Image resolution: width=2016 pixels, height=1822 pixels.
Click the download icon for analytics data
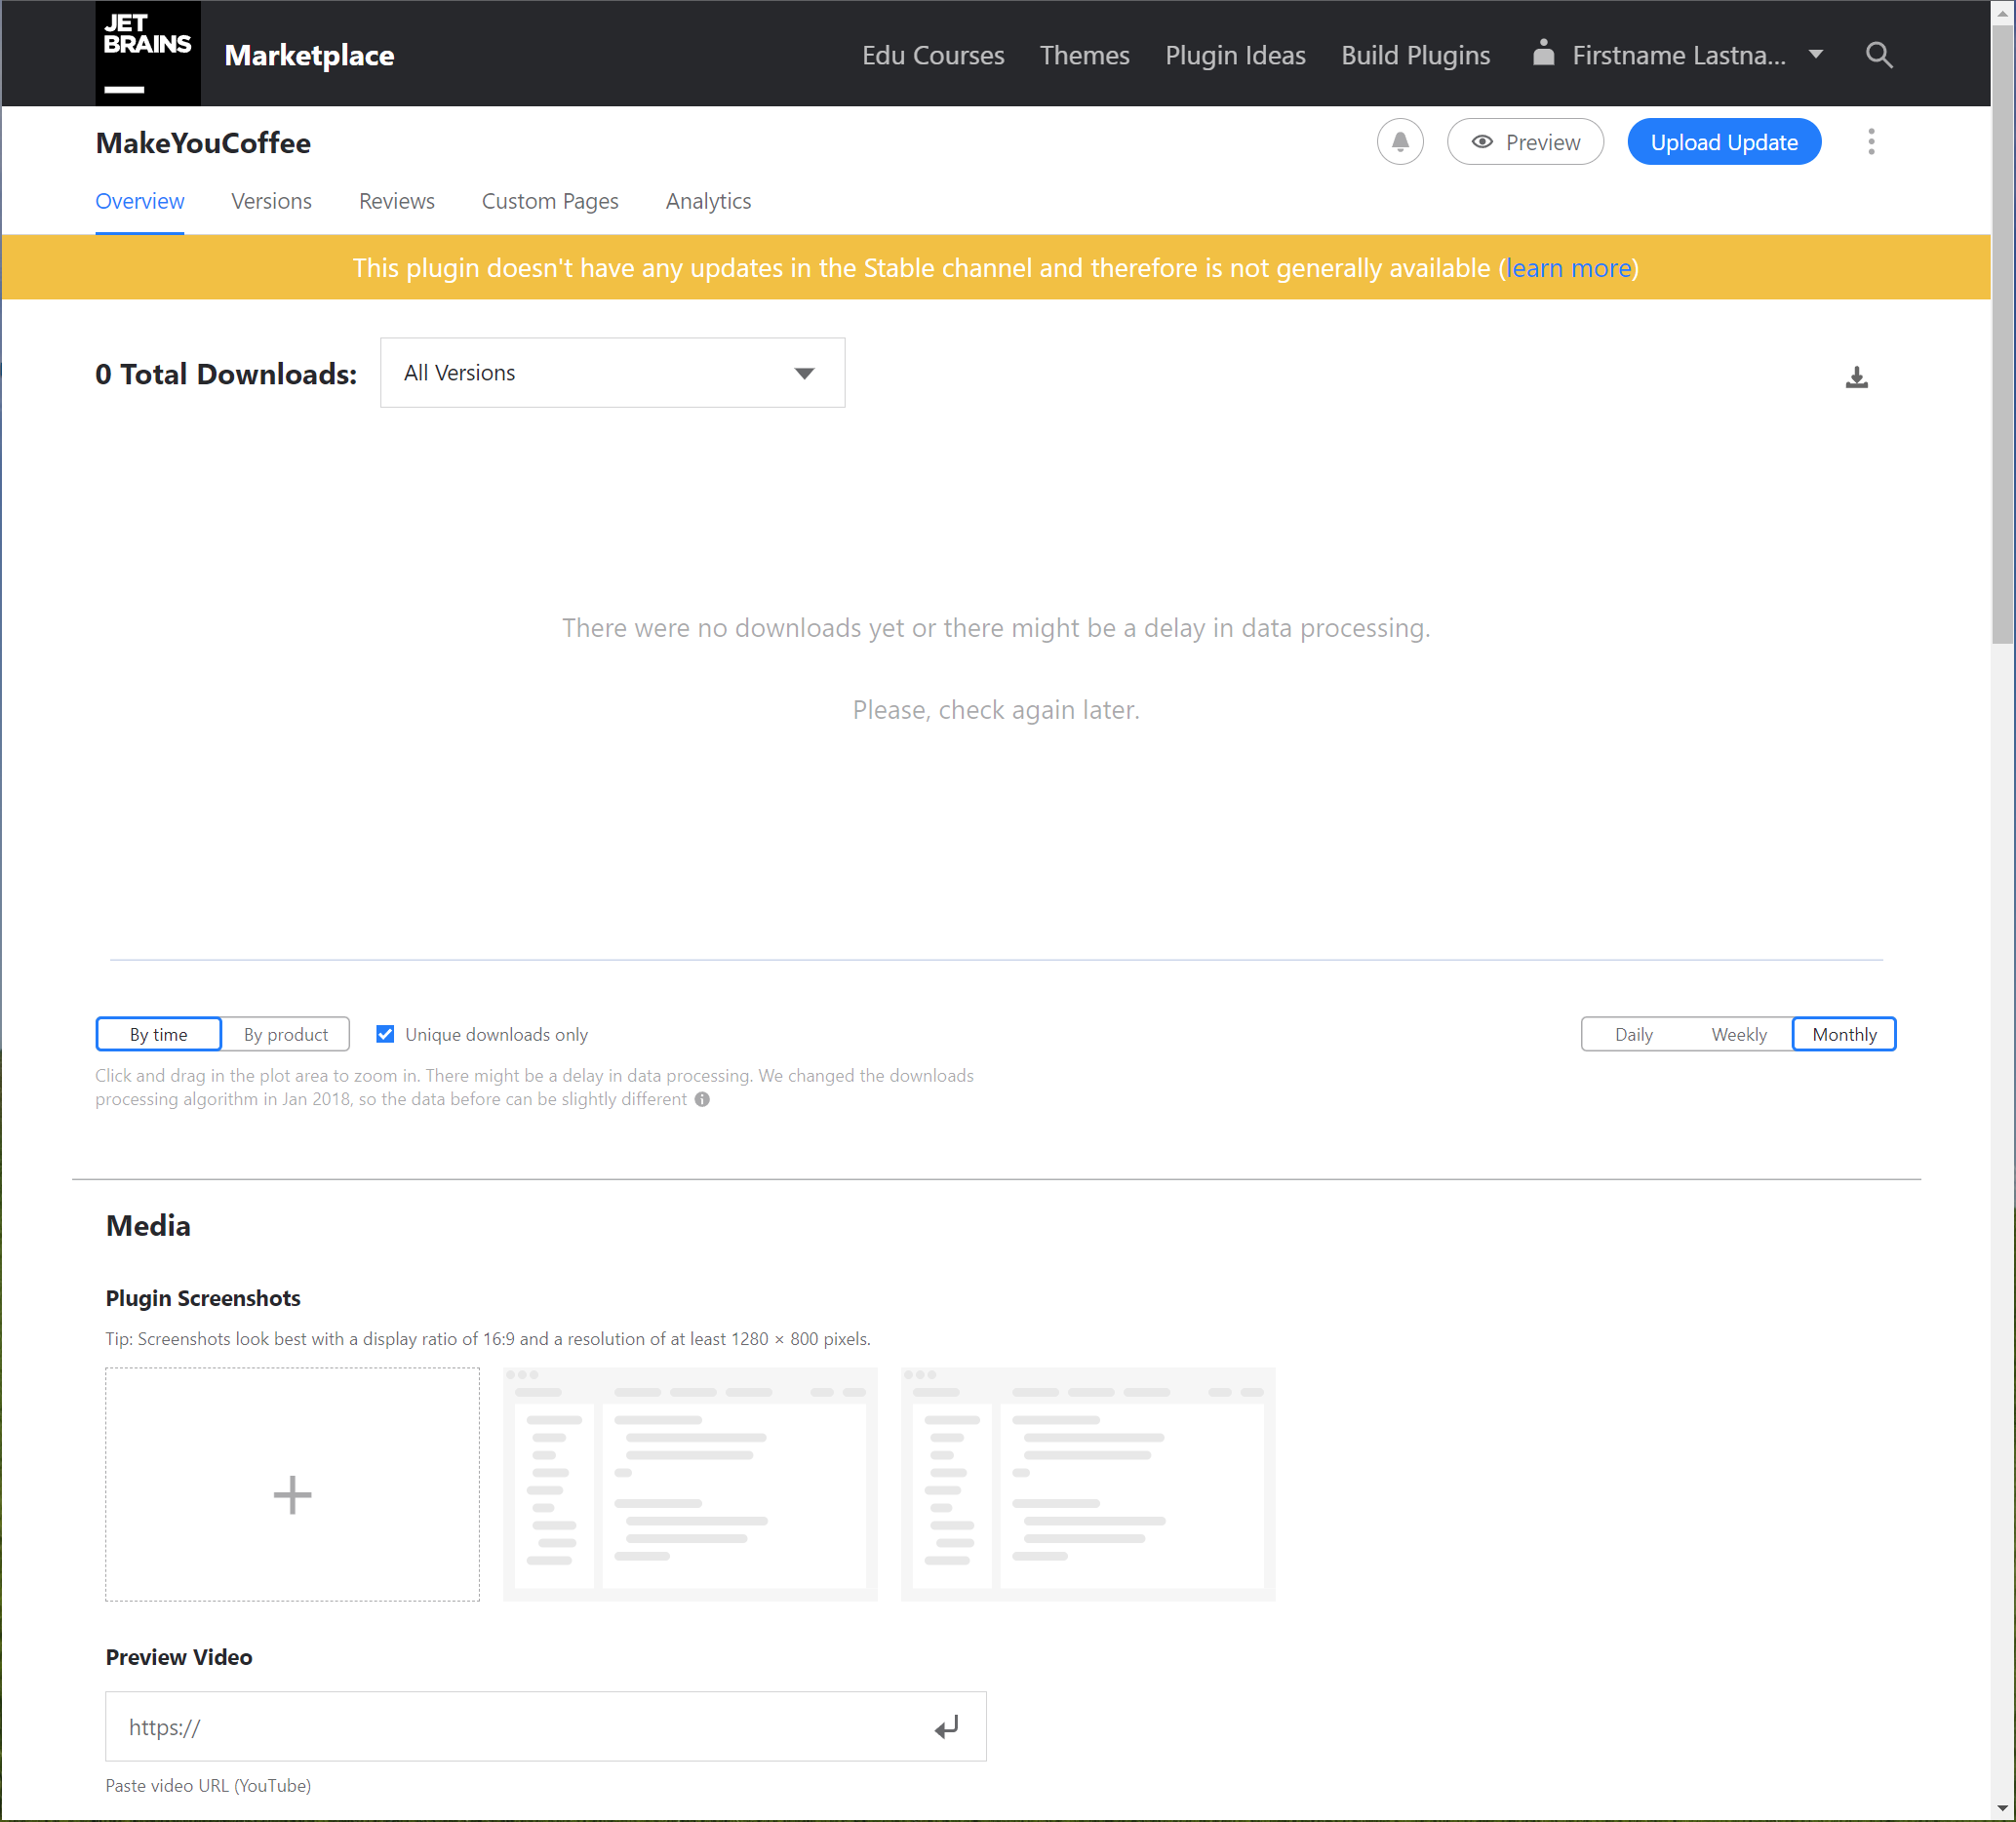1856,375
